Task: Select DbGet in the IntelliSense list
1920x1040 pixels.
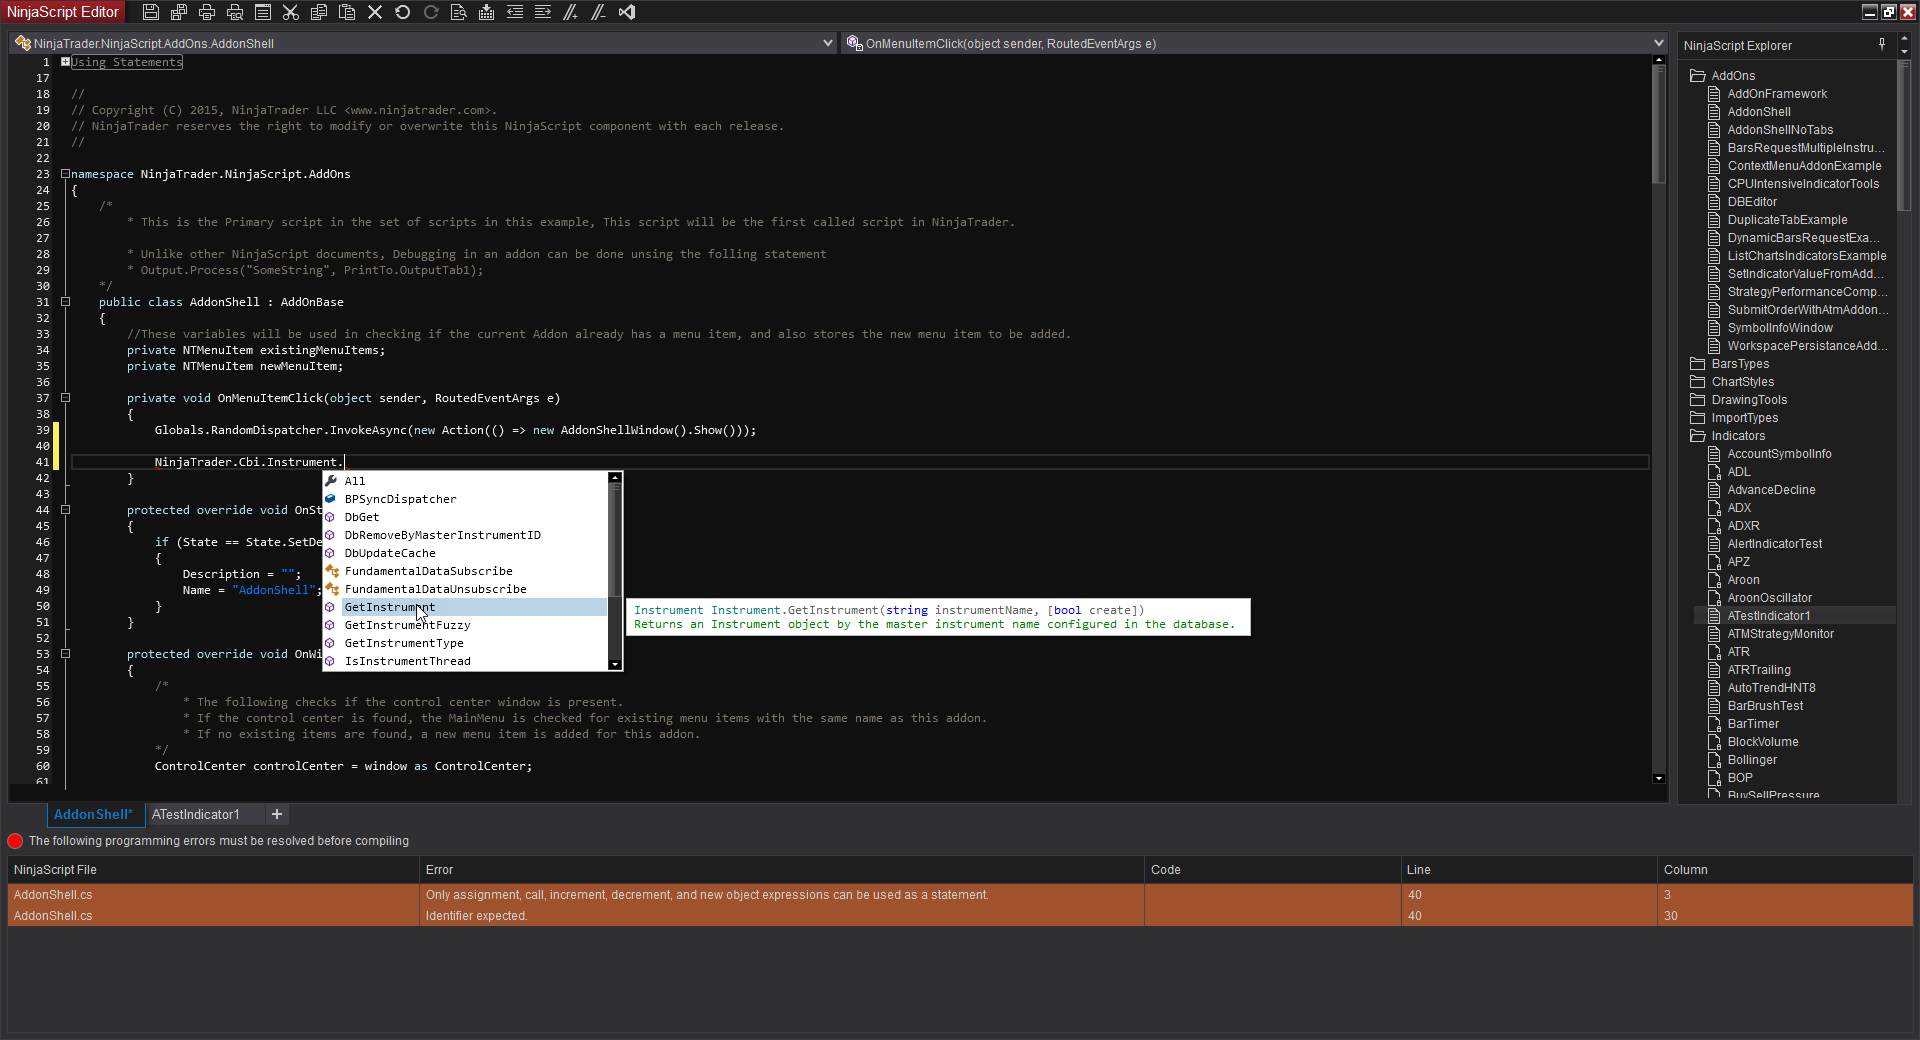Action: click(x=465, y=517)
